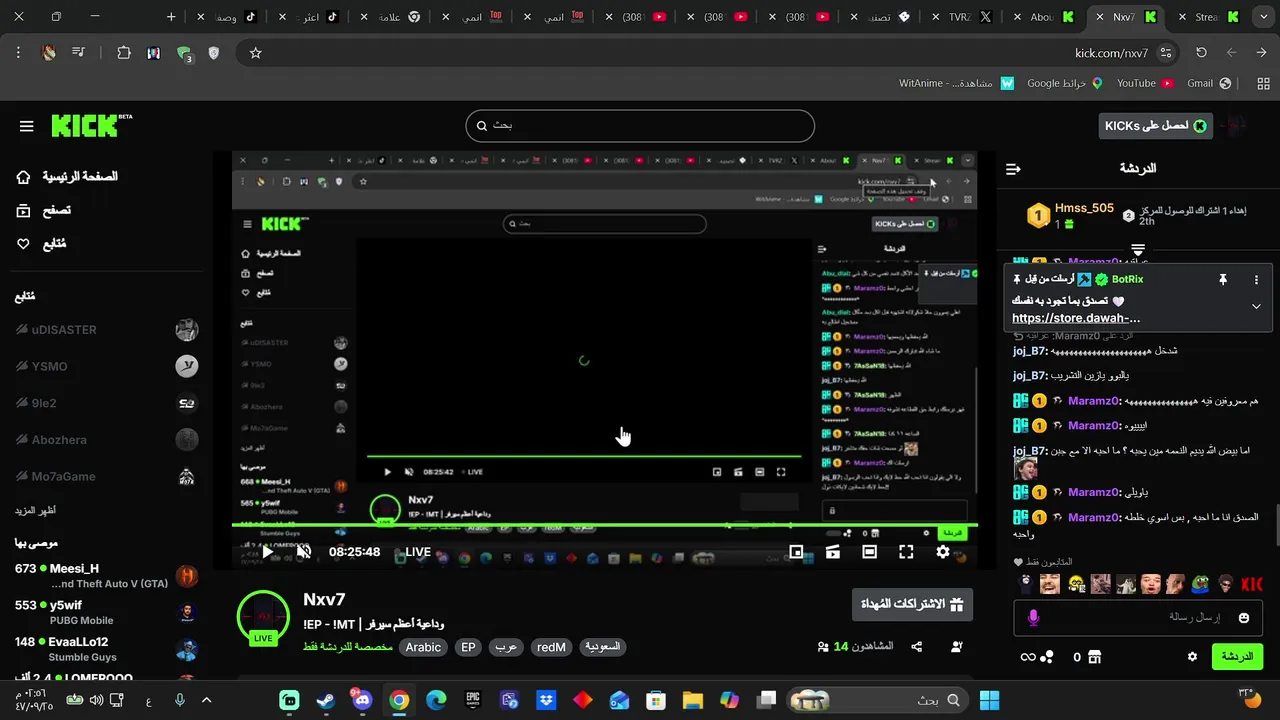Click the الاشتراكات المُهداة button
This screenshot has width=1280, height=720.
912,604
